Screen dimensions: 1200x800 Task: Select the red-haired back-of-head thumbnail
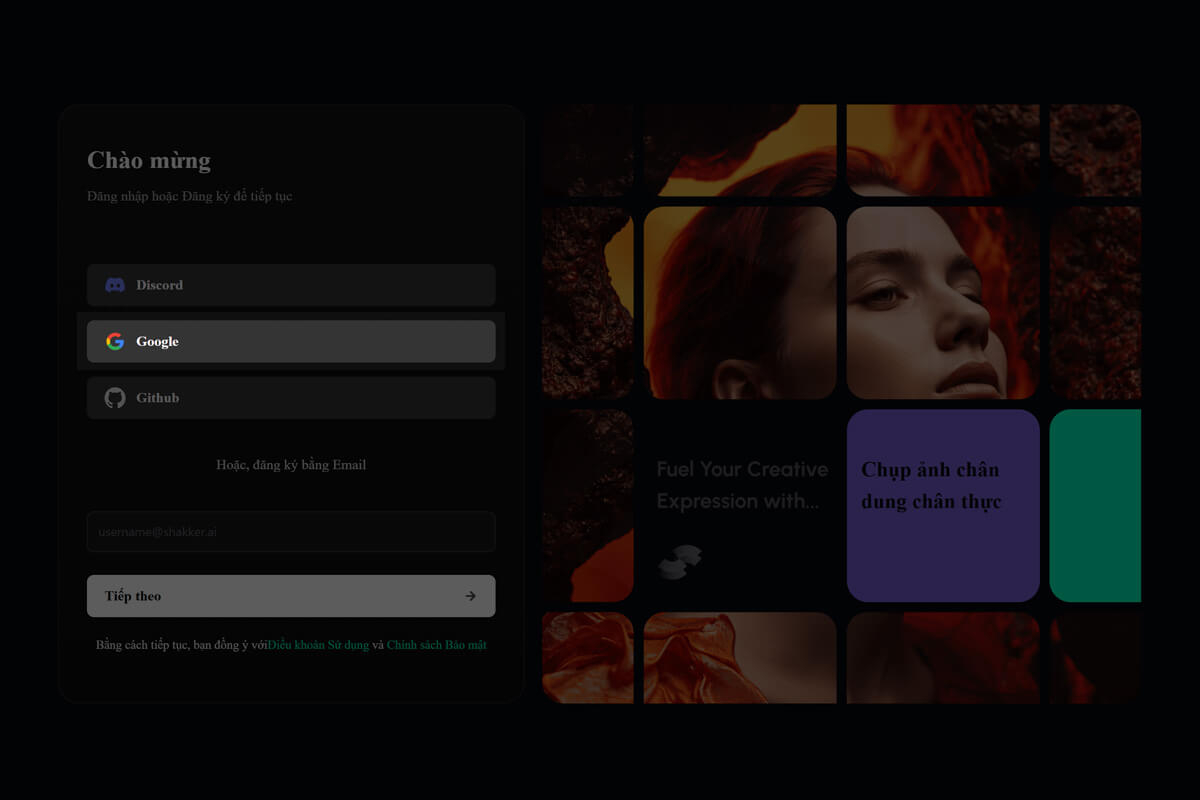[740, 302]
